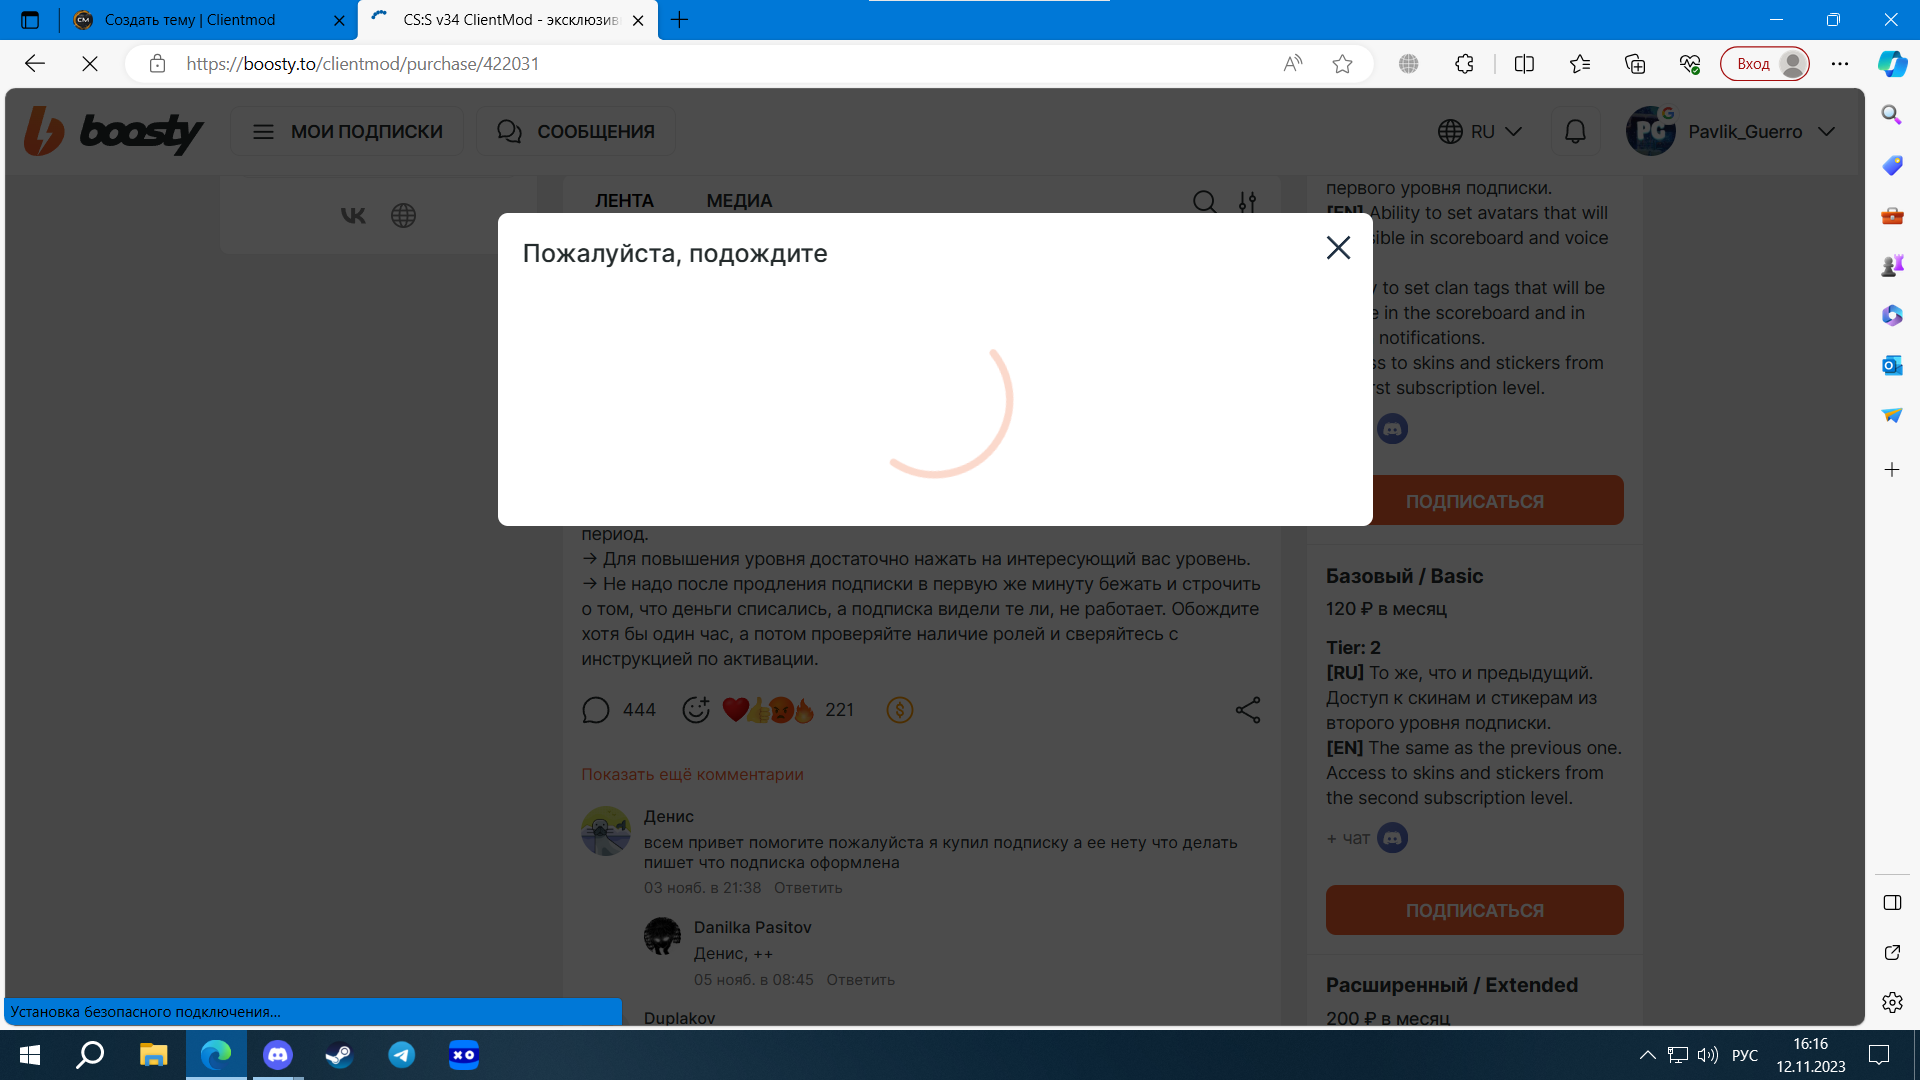Open the Outlook icon in the sidebar

tap(1891, 365)
